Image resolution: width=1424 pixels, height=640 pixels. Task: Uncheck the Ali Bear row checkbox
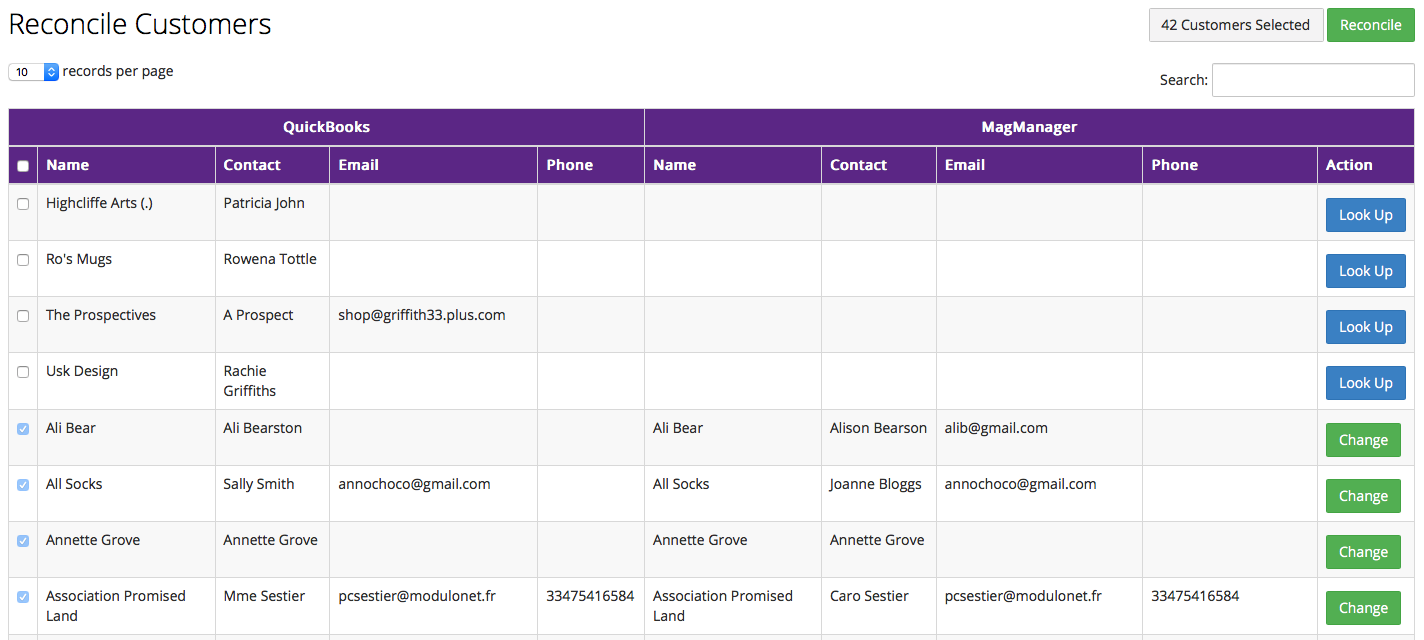pyautogui.click(x=23, y=429)
